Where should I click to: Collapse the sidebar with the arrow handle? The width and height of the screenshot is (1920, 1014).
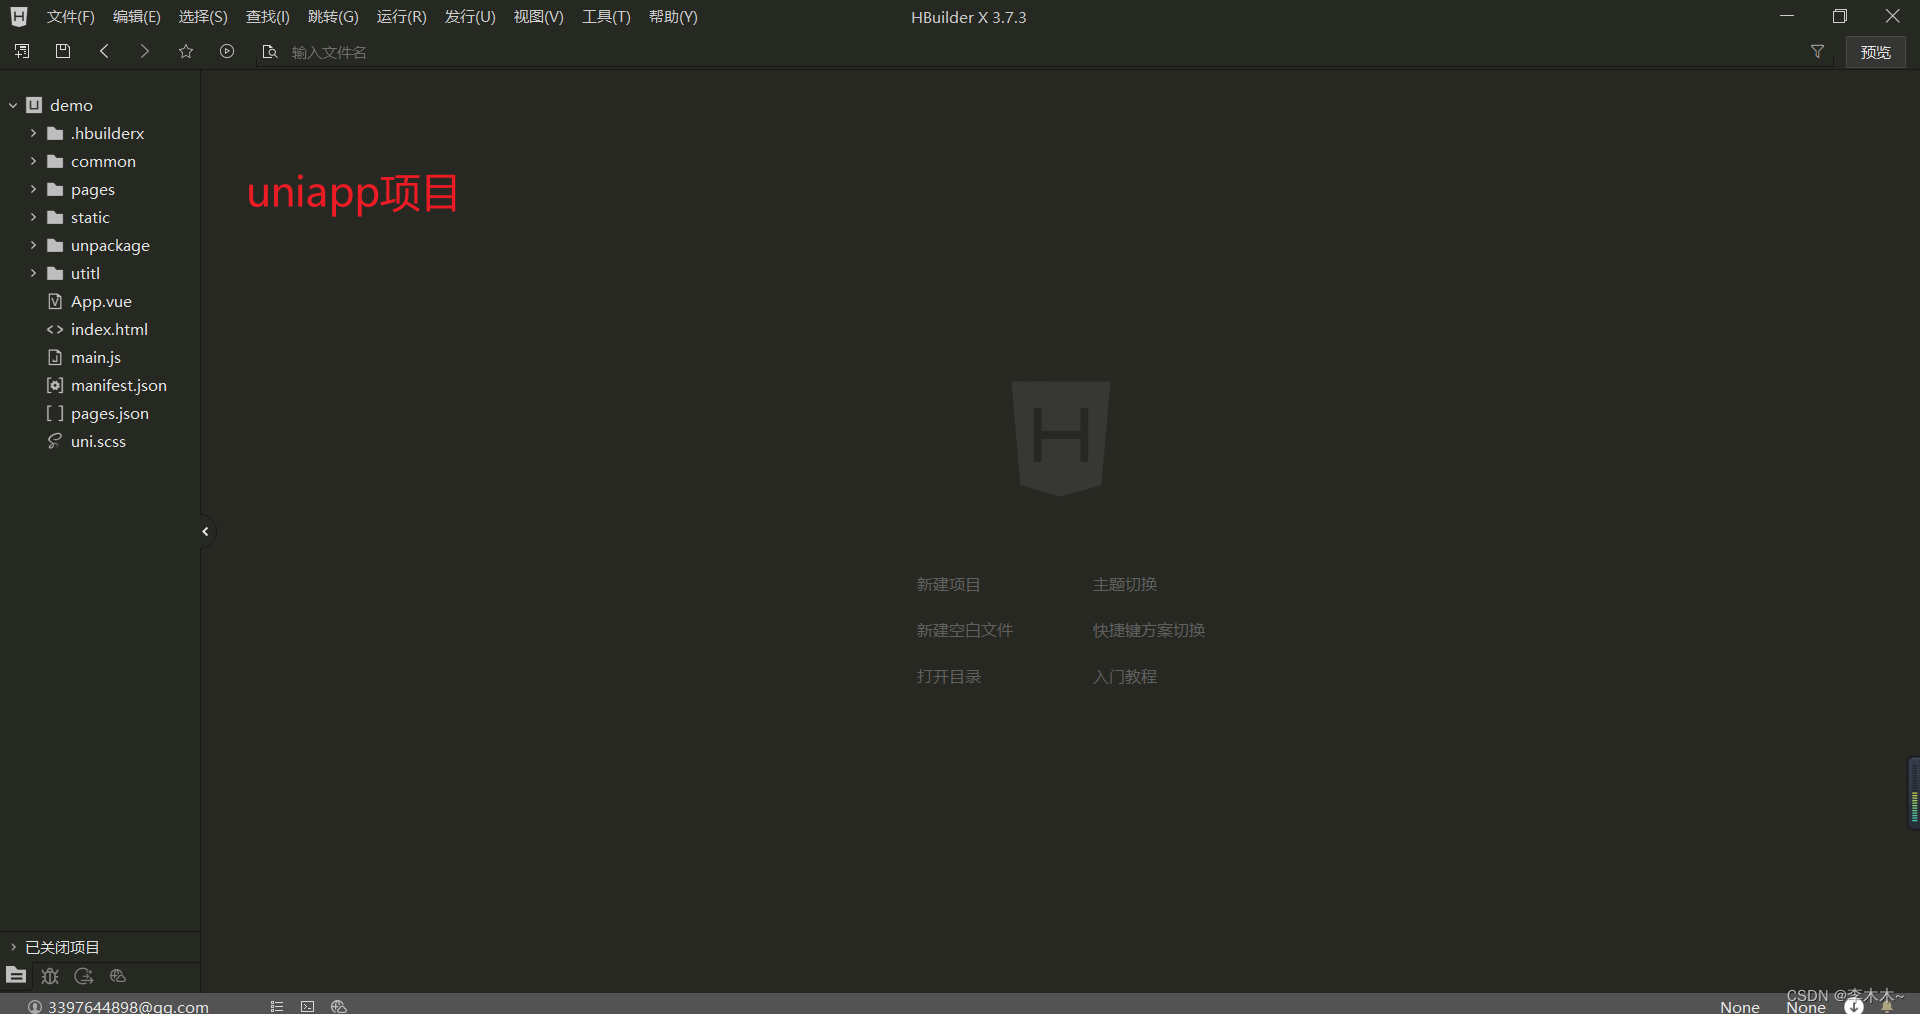coord(205,531)
